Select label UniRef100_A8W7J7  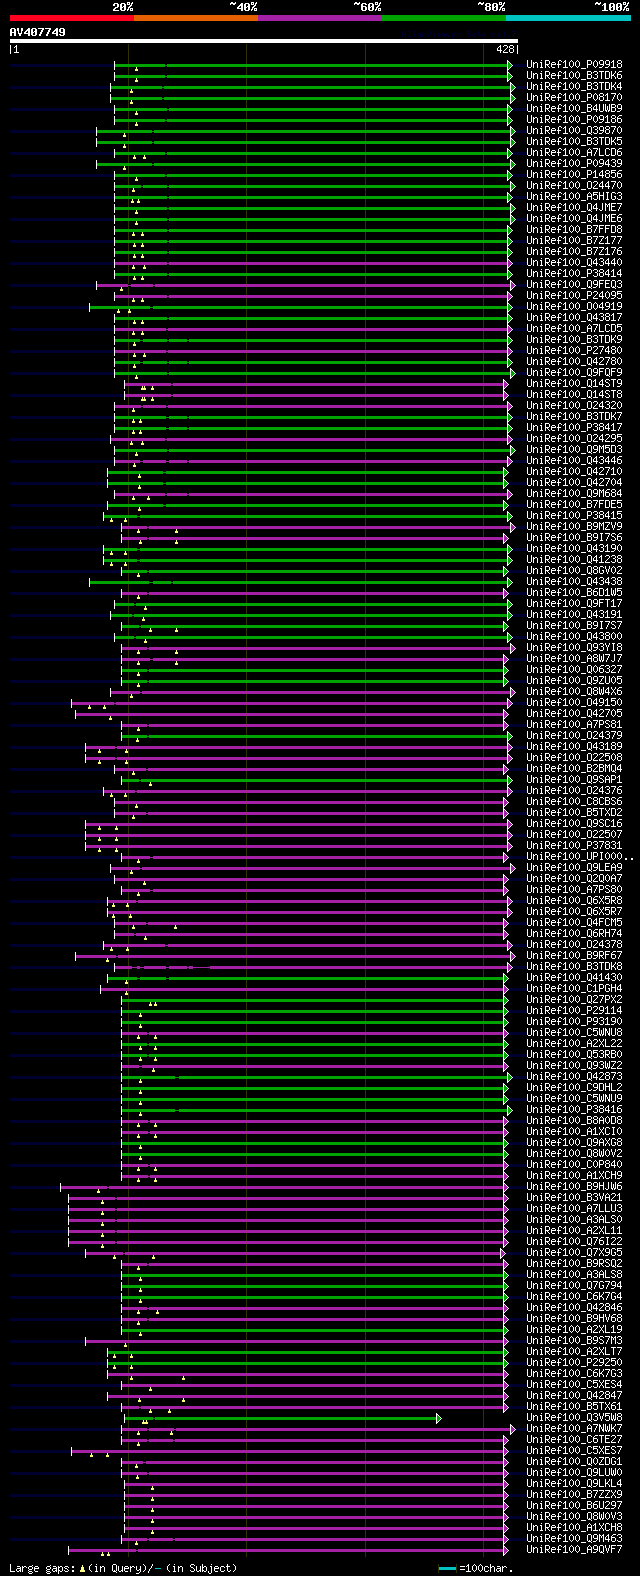[574, 659]
